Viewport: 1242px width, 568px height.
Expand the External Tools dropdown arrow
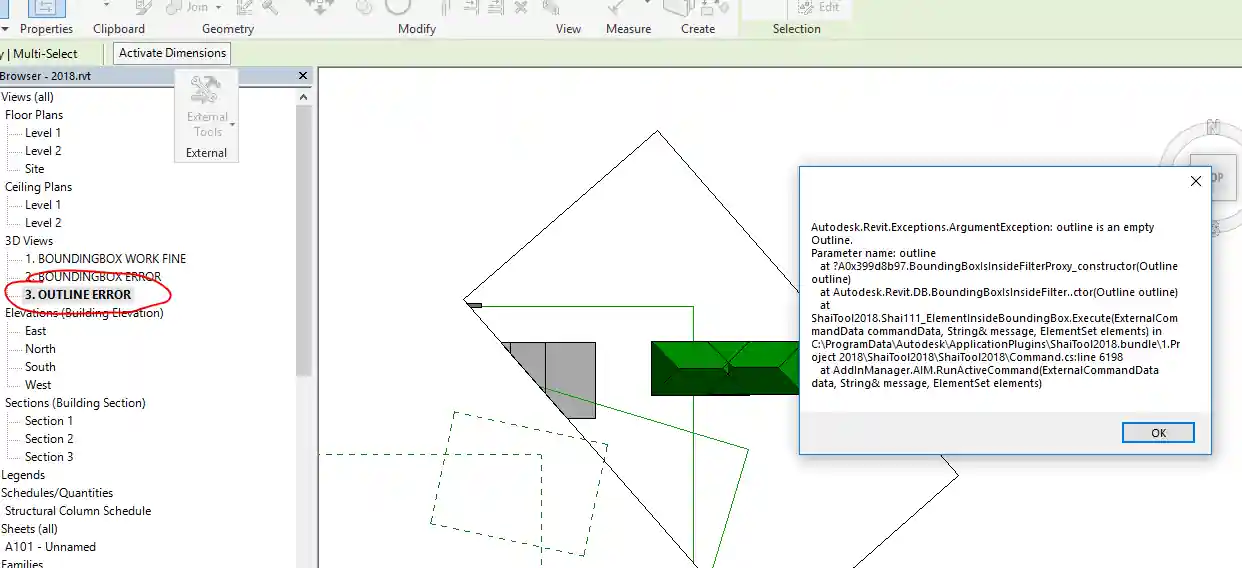[232, 125]
